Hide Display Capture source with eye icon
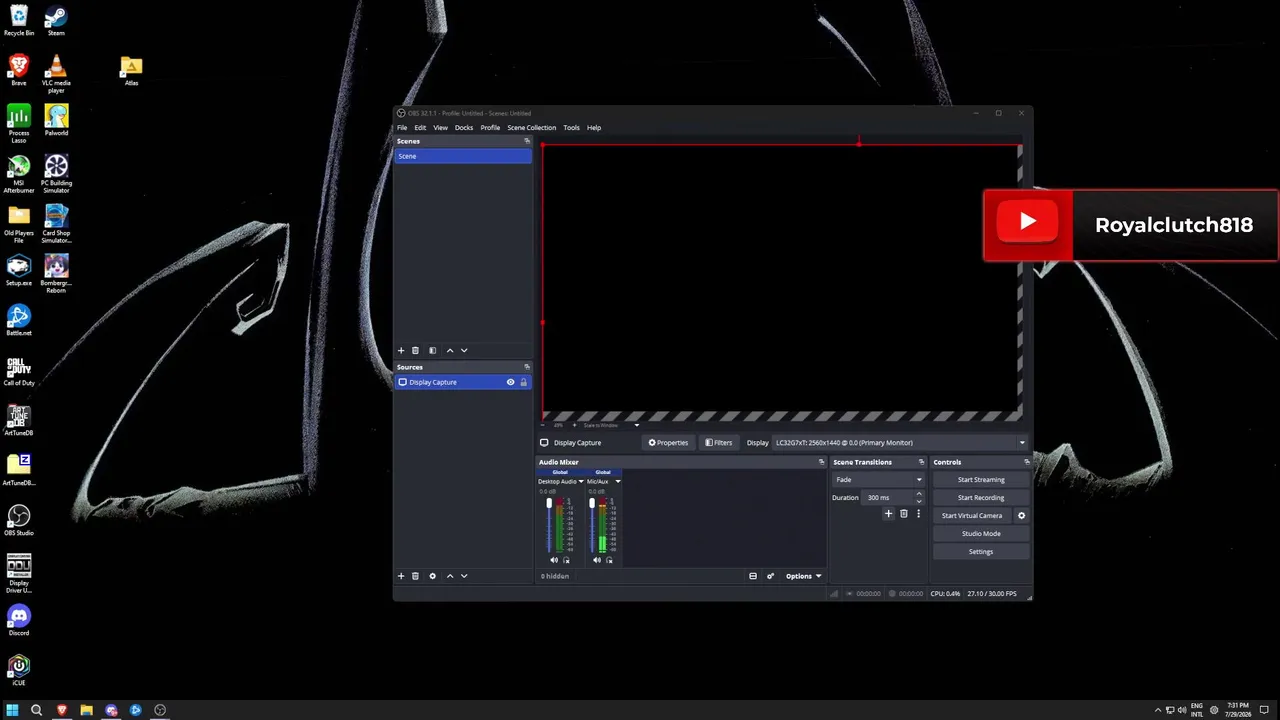1280x720 pixels. (510, 382)
